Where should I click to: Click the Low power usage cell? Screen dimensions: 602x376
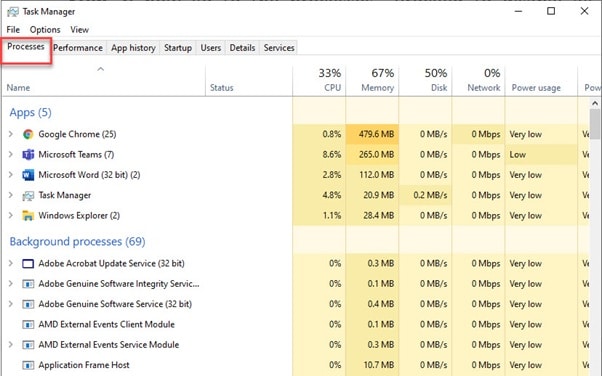541,154
